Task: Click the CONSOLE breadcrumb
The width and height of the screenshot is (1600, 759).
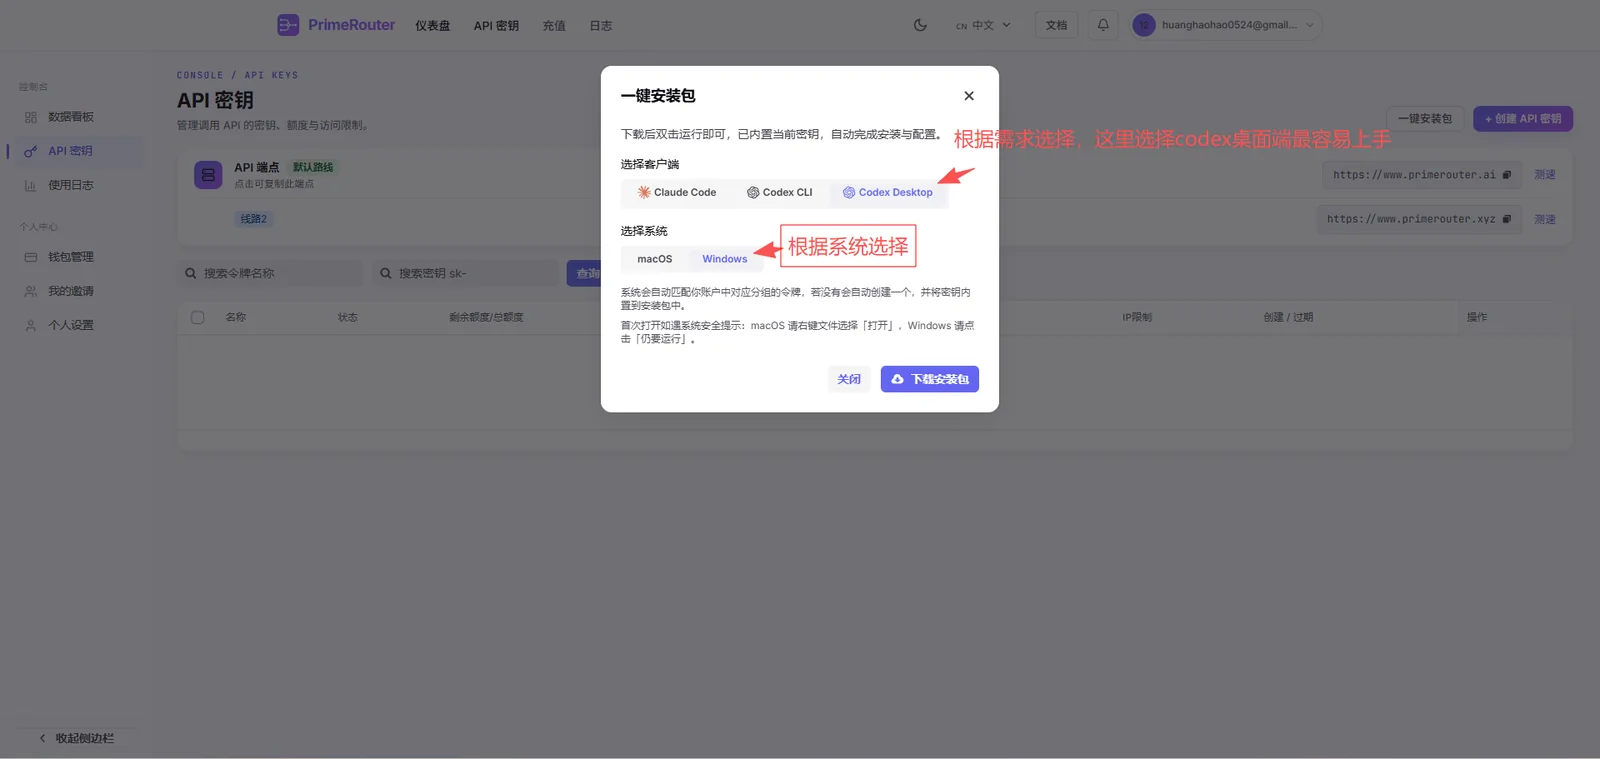Action: point(200,75)
